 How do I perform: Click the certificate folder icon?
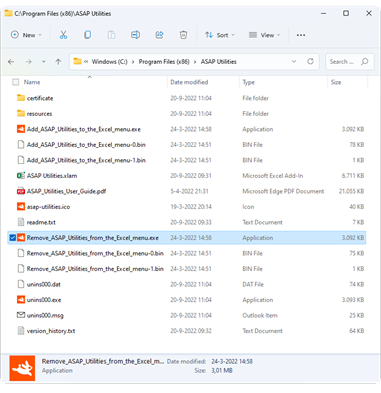coord(21,98)
